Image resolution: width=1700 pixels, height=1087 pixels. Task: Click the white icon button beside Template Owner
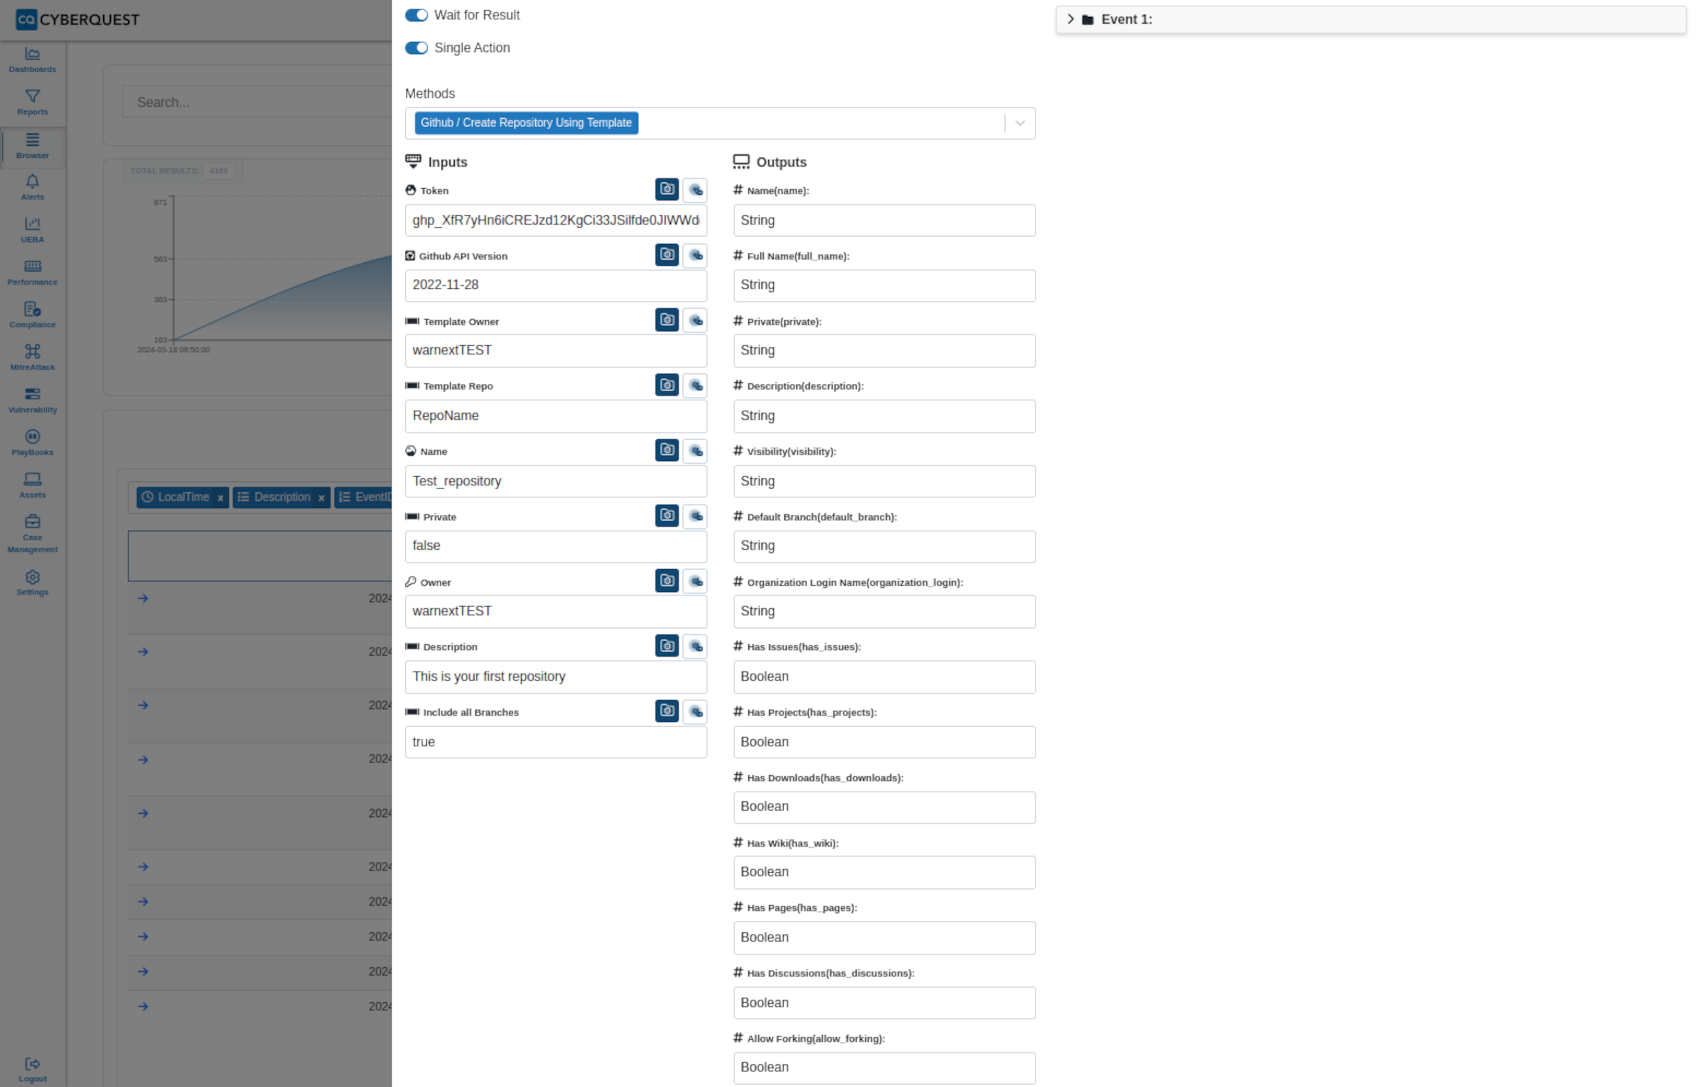click(695, 320)
